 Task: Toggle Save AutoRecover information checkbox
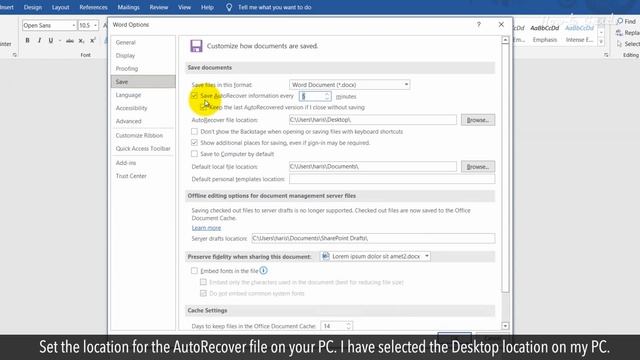coord(194,96)
